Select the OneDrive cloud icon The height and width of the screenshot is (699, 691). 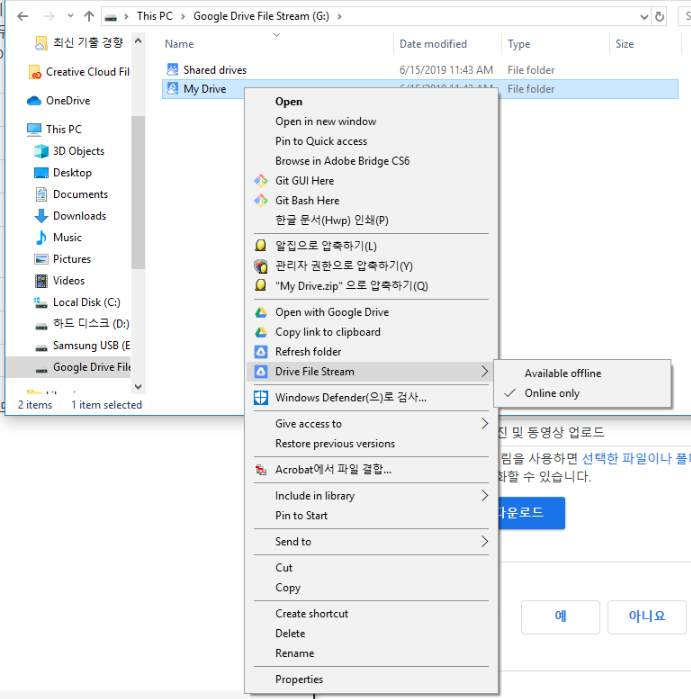coord(34,101)
